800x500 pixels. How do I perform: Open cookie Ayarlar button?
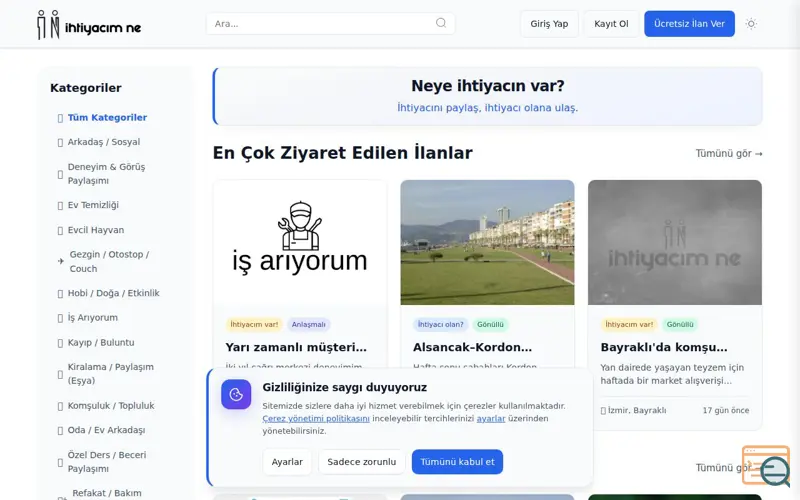tap(287, 462)
